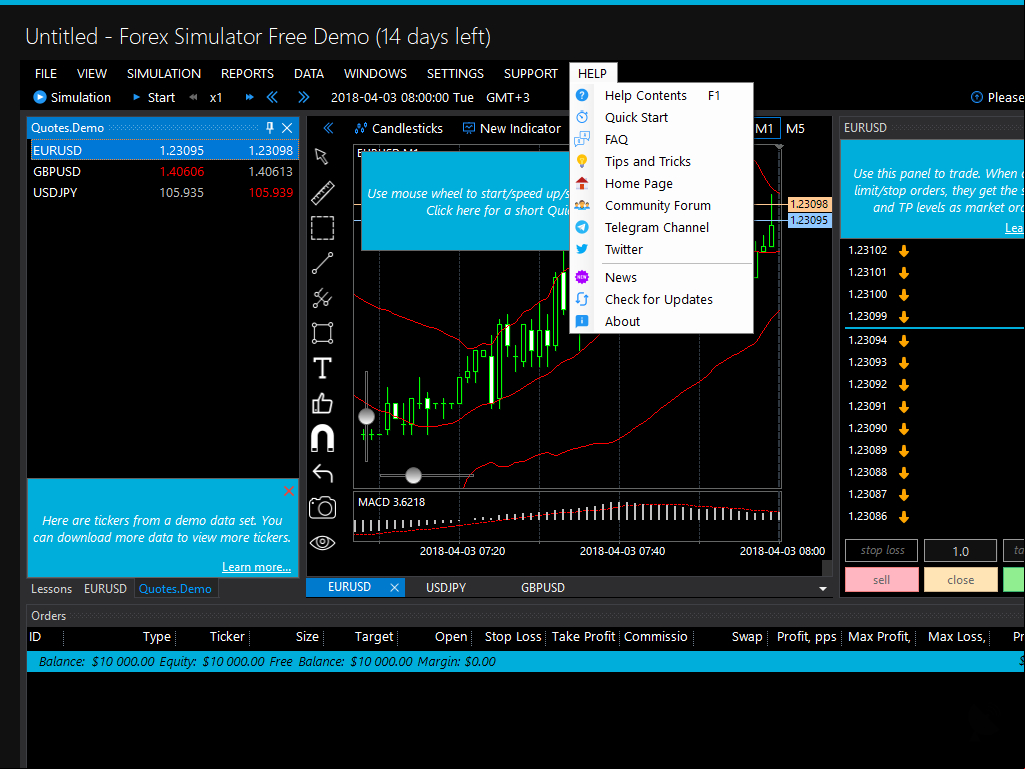This screenshot has height=769, width=1025.
Task: Open the FILE menu
Action: pos(46,73)
